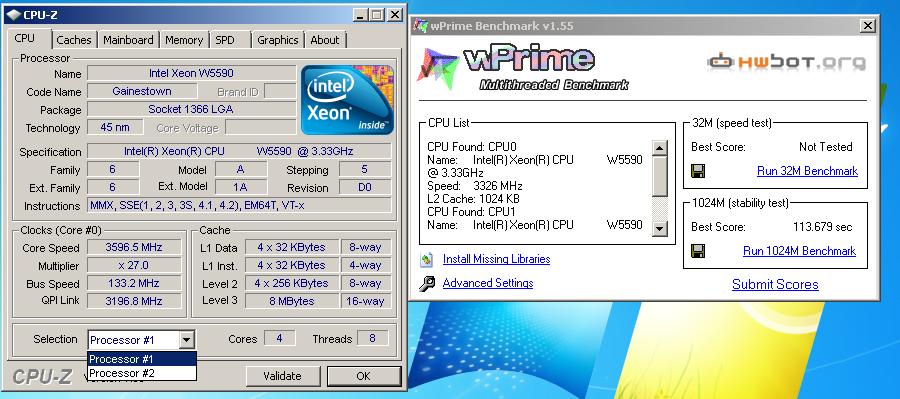Click the Install Missing Libraries icon
Screen dimensions: 900x399
click(x=426, y=259)
